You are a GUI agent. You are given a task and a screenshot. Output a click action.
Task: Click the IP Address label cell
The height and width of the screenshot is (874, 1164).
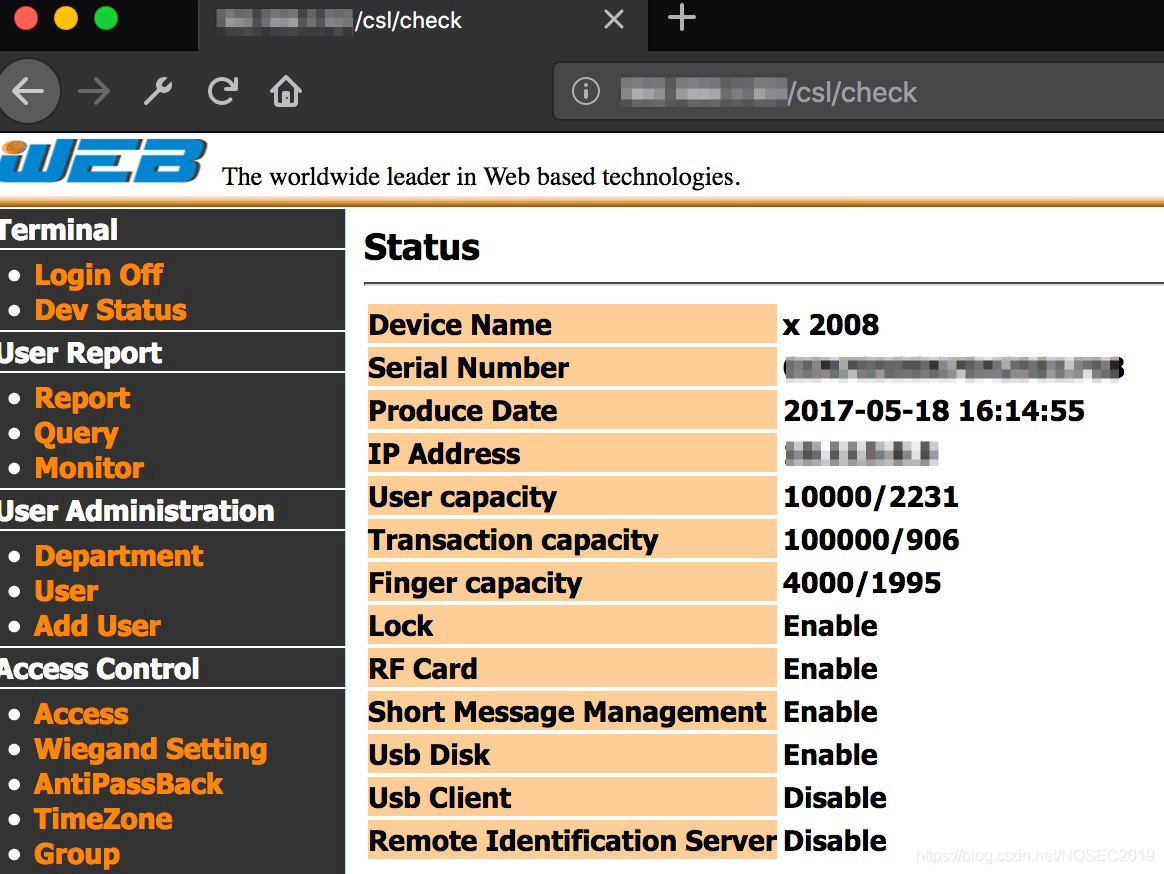click(x=572, y=454)
